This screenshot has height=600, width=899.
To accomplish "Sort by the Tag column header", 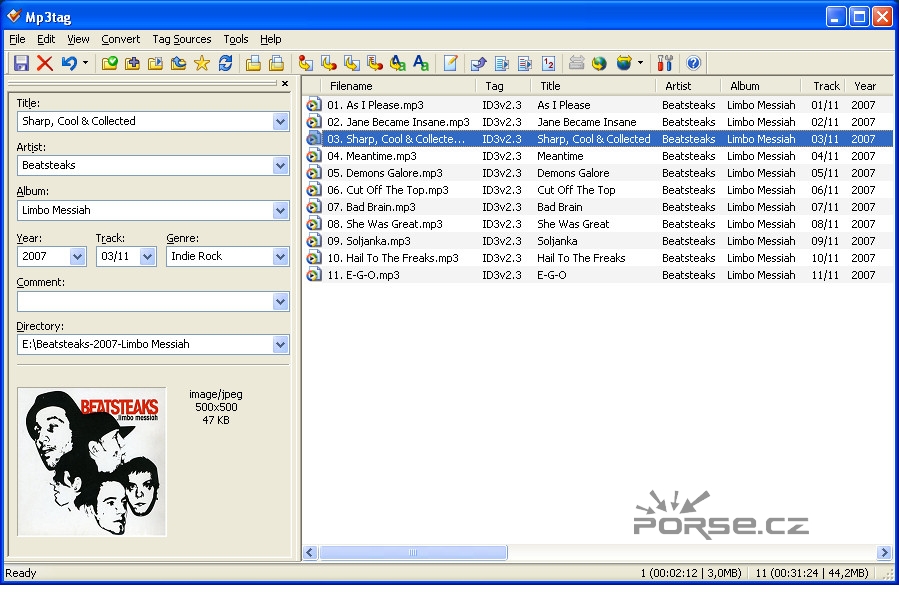I will tap(503, 86).
